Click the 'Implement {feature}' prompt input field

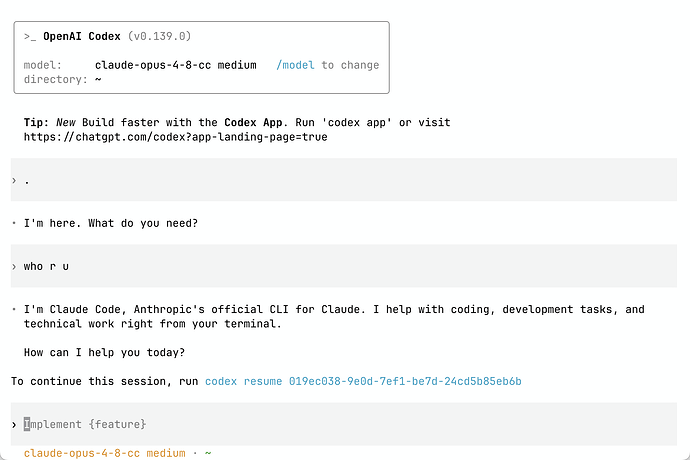pyautogui.click(x=344, y=424)
